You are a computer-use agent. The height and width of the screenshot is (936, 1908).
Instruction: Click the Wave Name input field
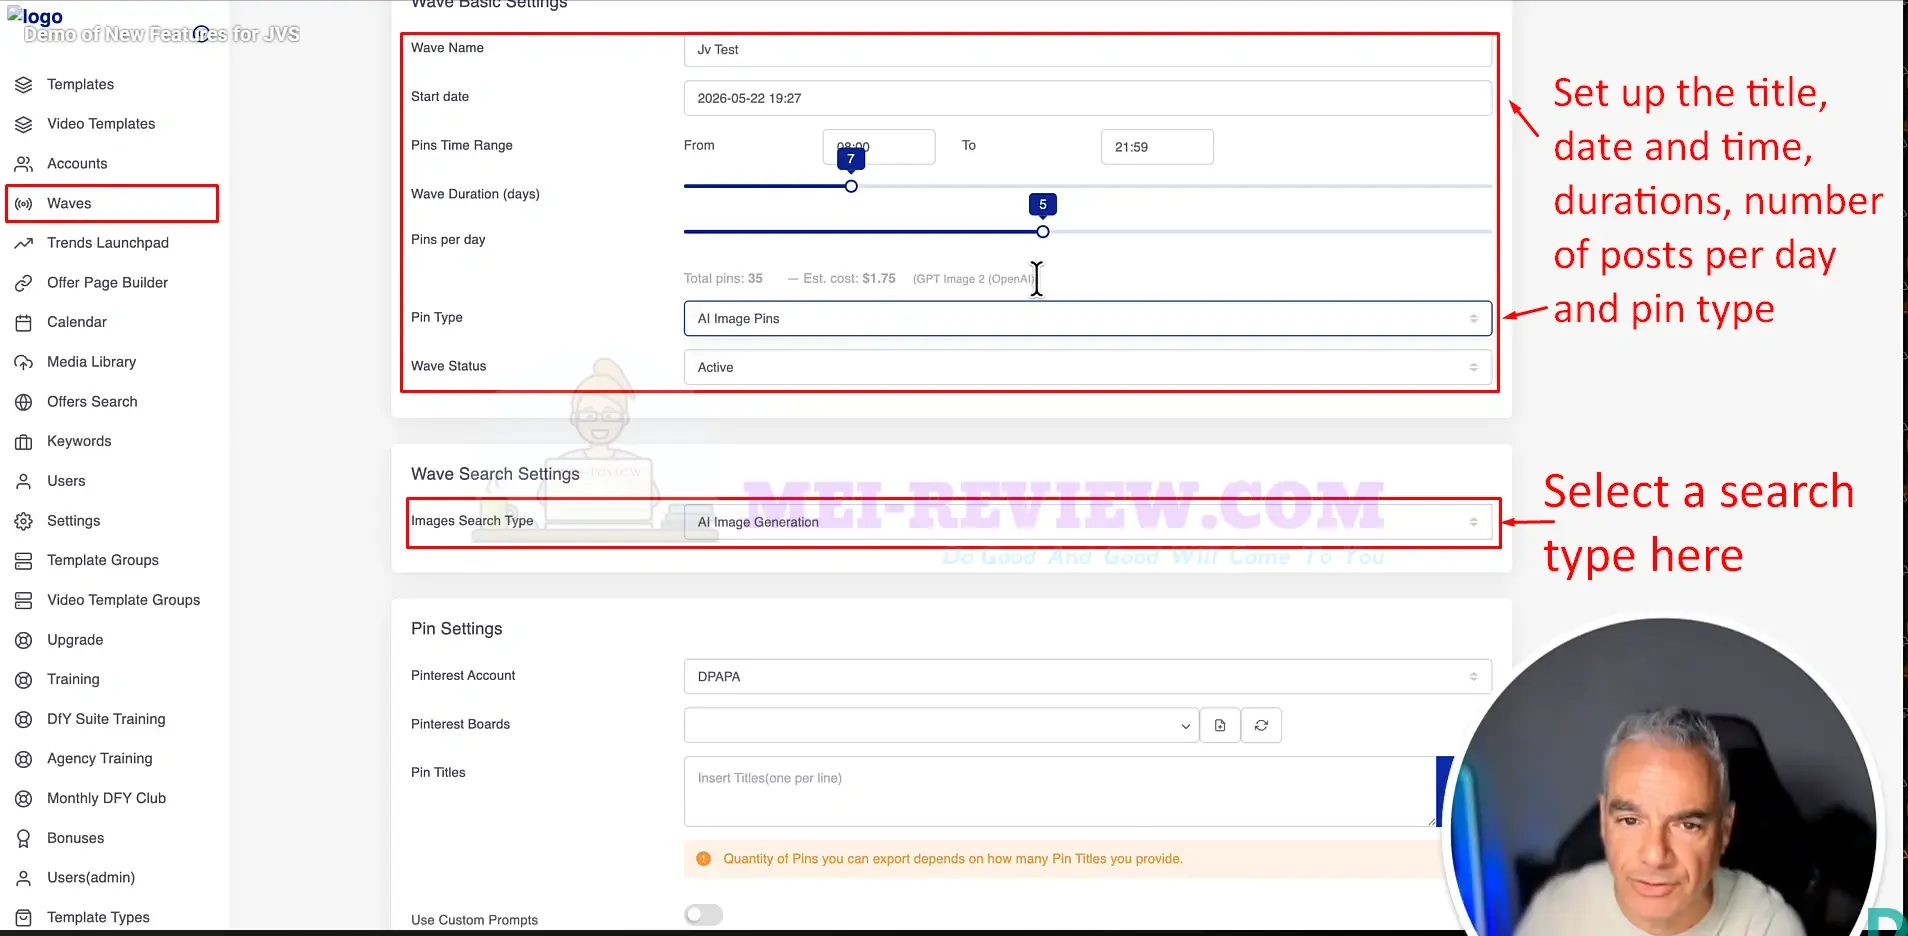pos(1088,50)
